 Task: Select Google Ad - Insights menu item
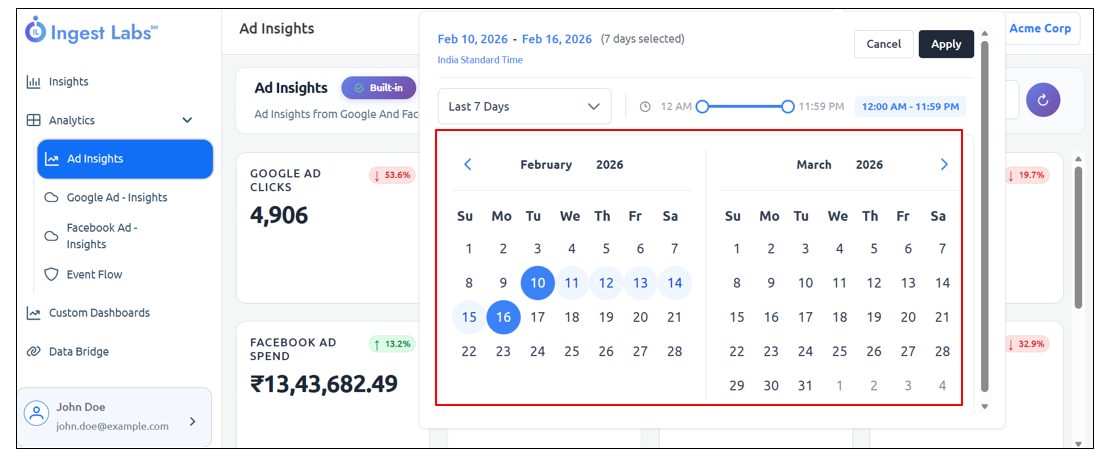[x=116, y=198]
